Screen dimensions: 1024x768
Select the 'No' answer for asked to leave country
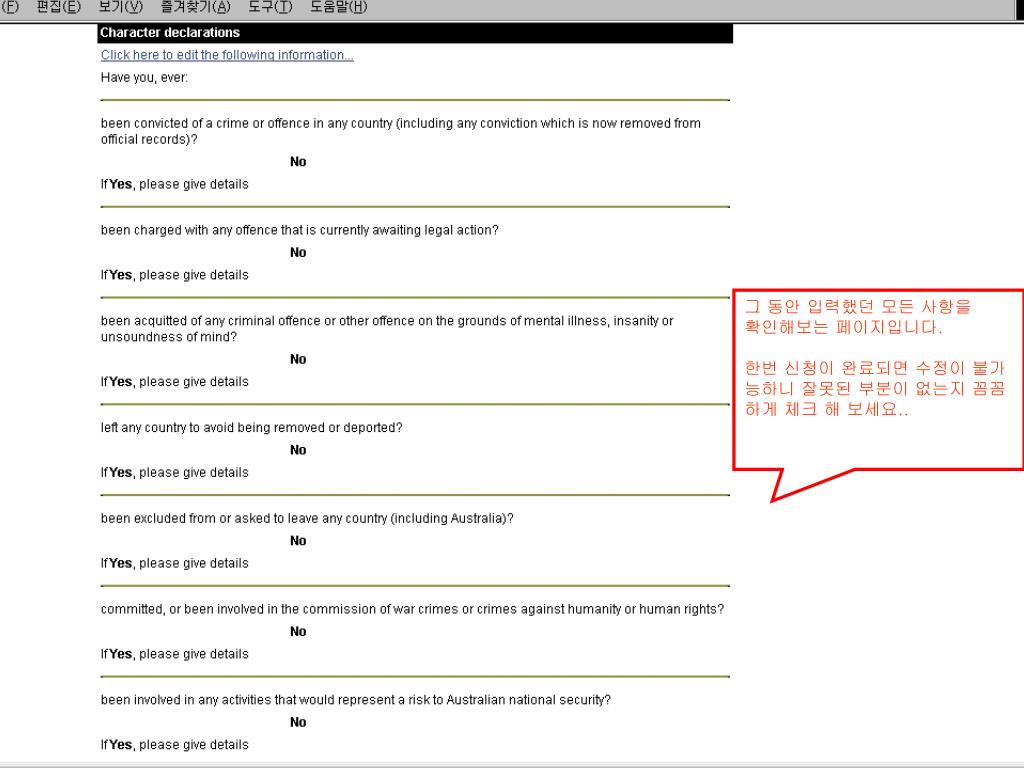click(298, 541)
